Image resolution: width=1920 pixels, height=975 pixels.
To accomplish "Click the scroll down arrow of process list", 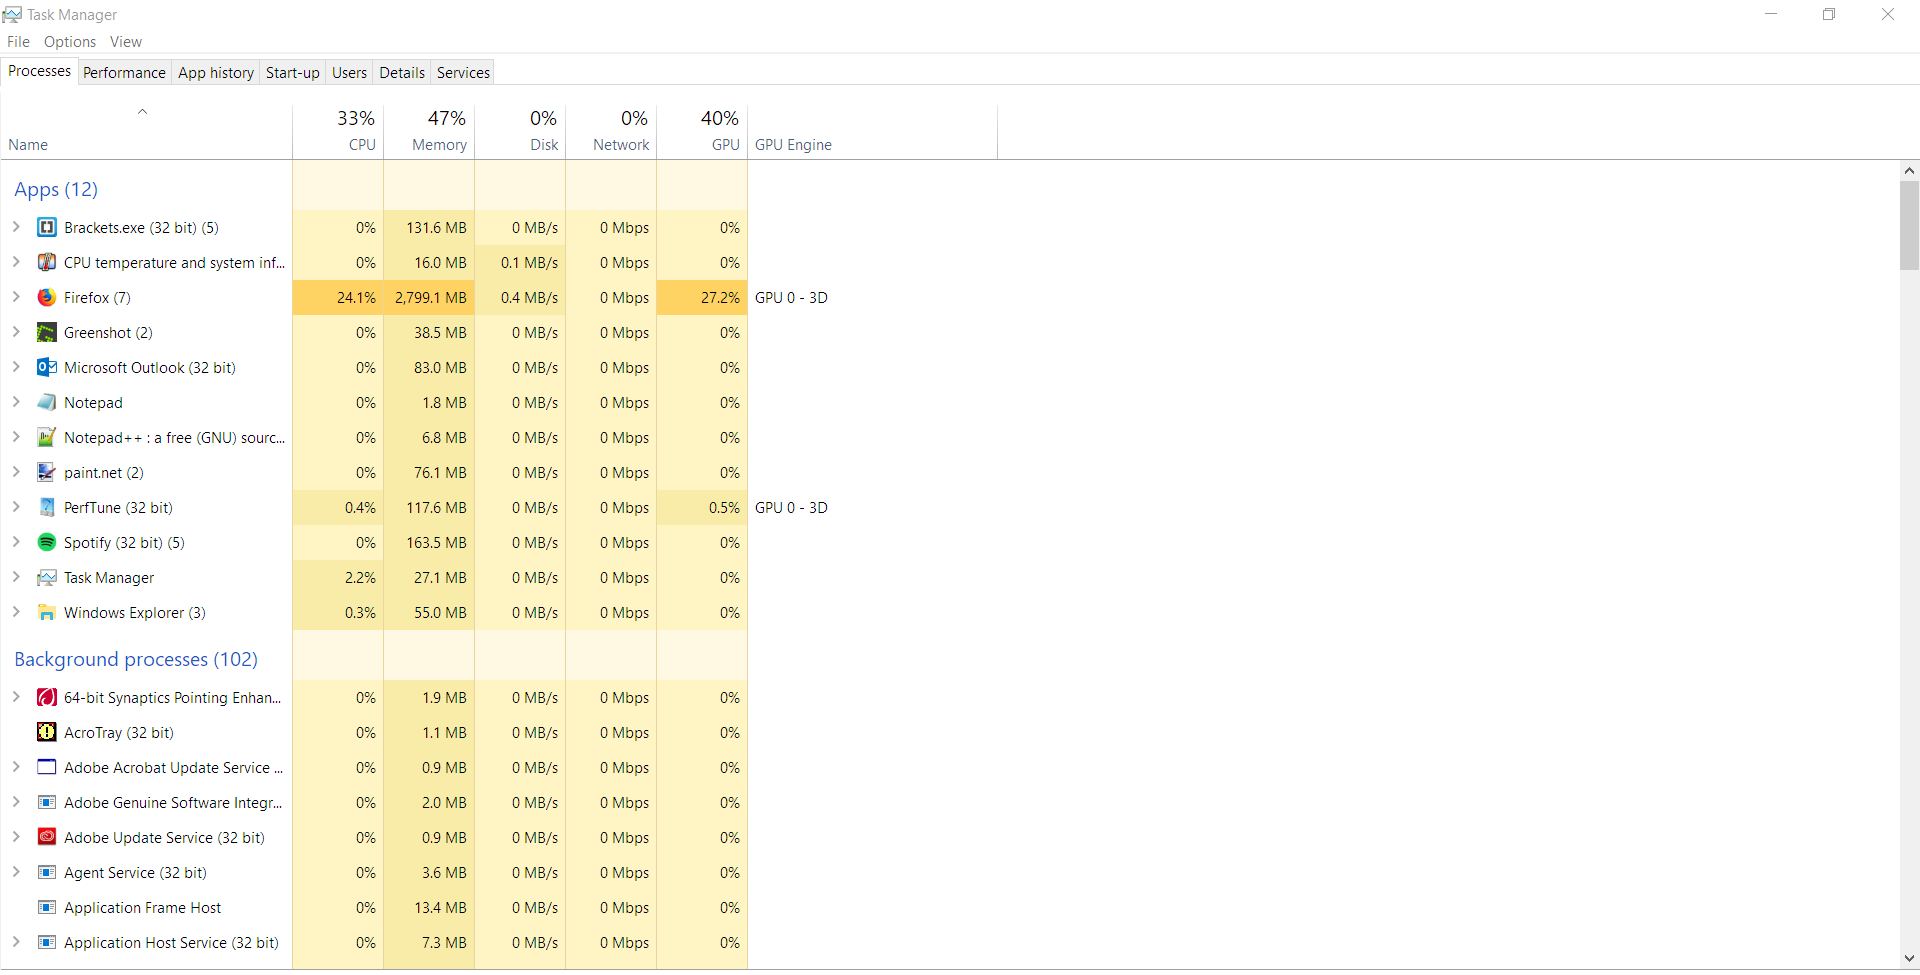I will tap(1909, 959).
